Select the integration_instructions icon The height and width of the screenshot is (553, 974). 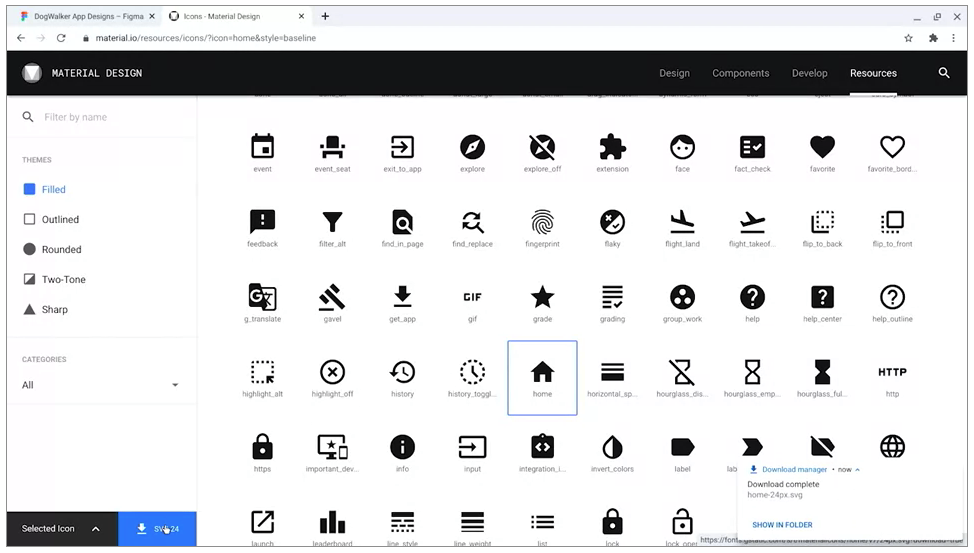(542, 447)
